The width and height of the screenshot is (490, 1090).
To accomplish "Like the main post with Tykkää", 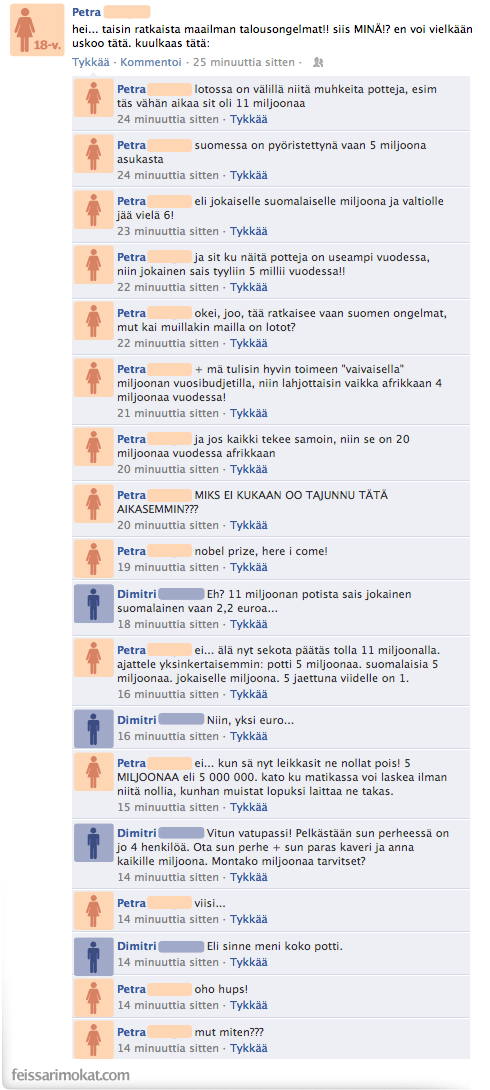I will (90, 63).
